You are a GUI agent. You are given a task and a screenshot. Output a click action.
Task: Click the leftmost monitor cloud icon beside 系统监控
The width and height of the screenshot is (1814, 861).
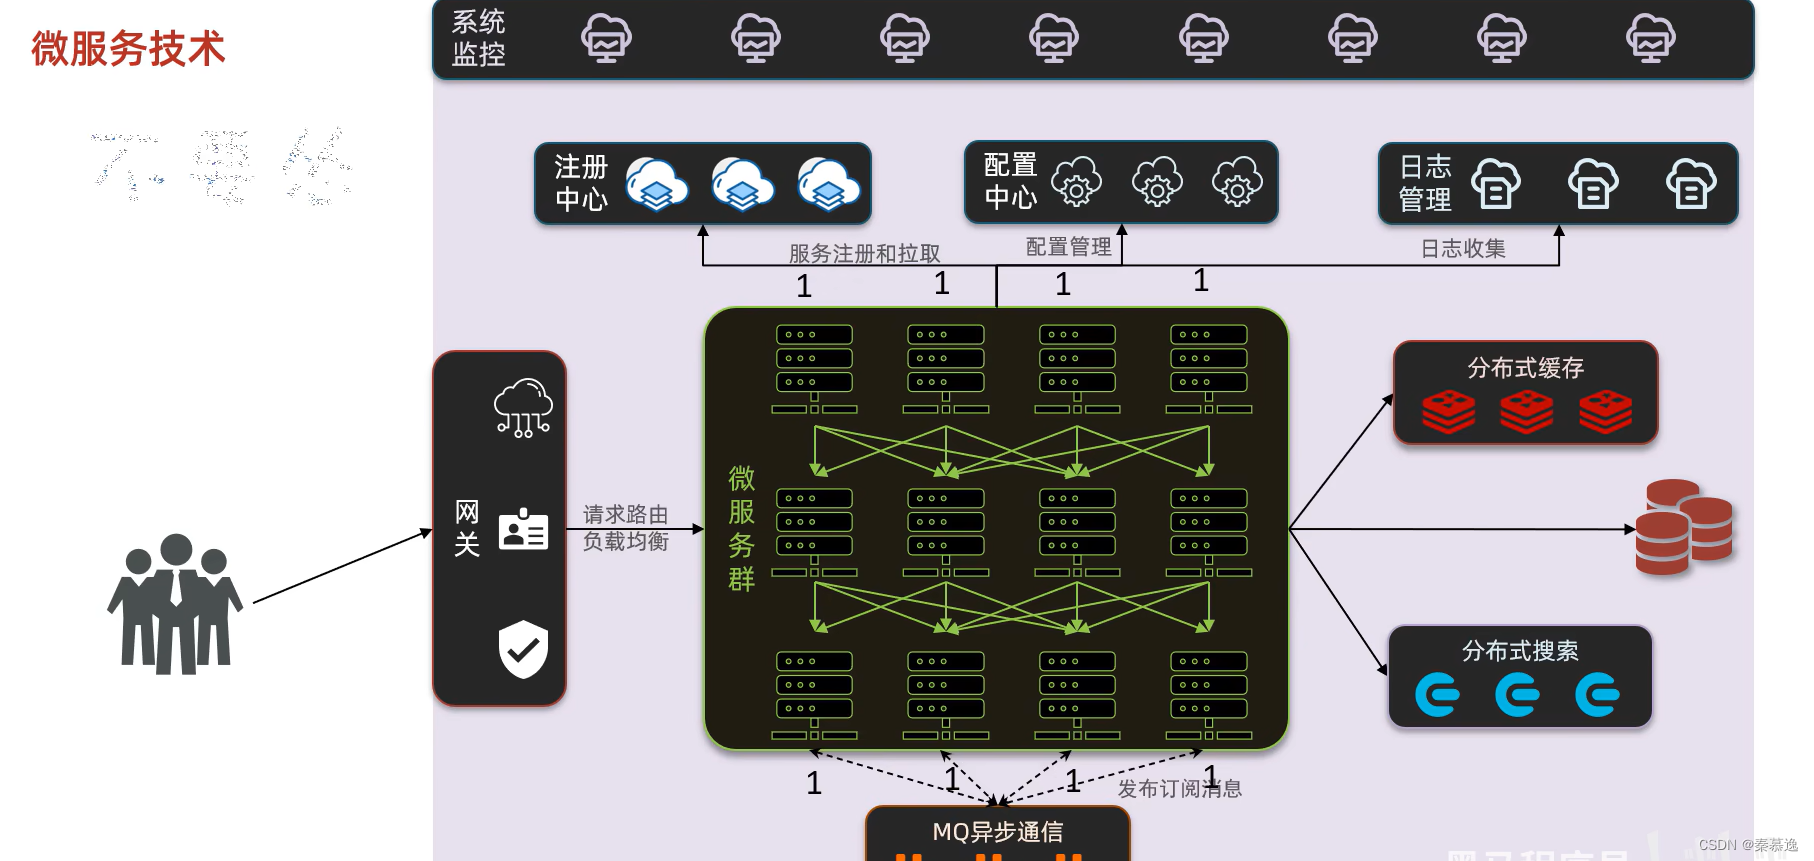pyautogui.click(x=606, y=39)
